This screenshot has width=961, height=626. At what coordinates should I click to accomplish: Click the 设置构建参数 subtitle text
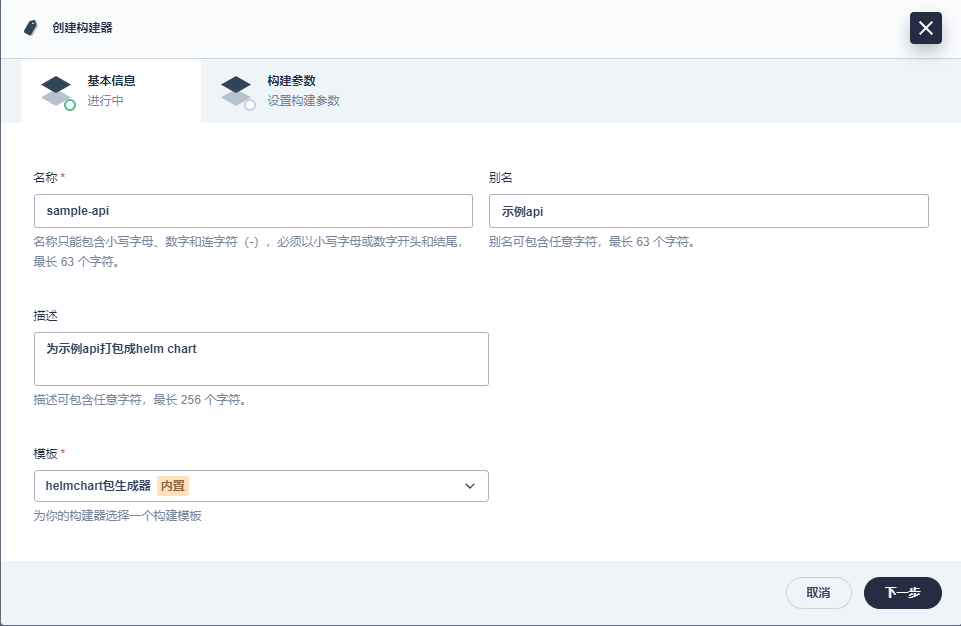(x=303, y=101)
